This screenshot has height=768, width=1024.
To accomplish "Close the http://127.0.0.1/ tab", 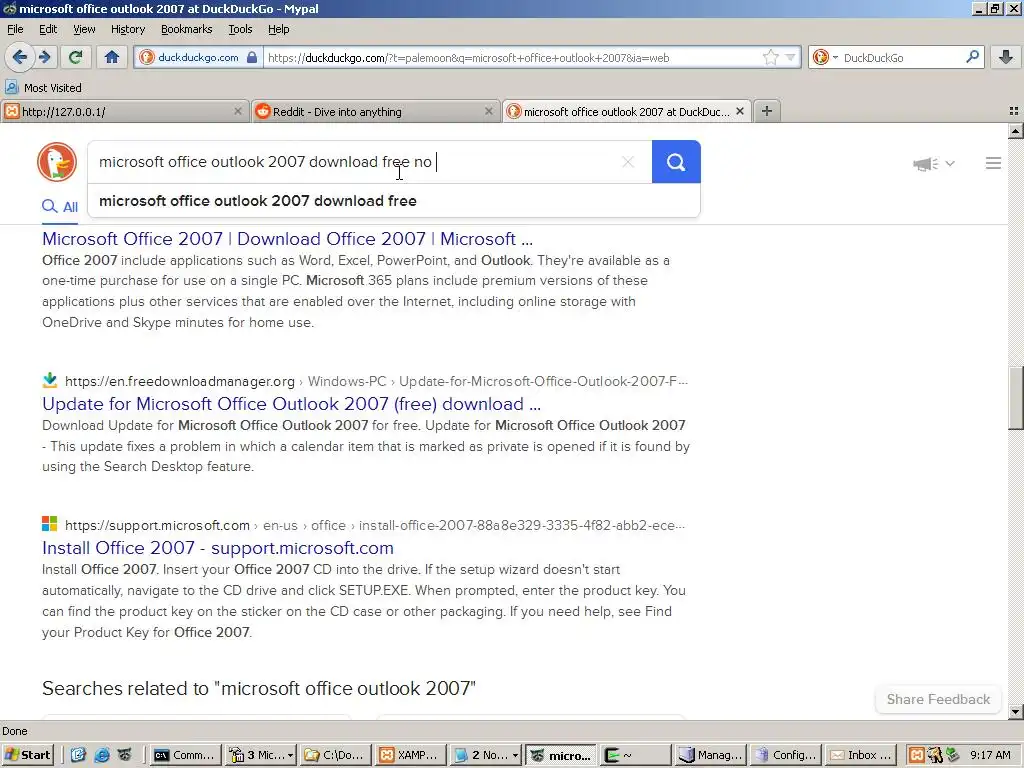I will click(x=238, y=112).
